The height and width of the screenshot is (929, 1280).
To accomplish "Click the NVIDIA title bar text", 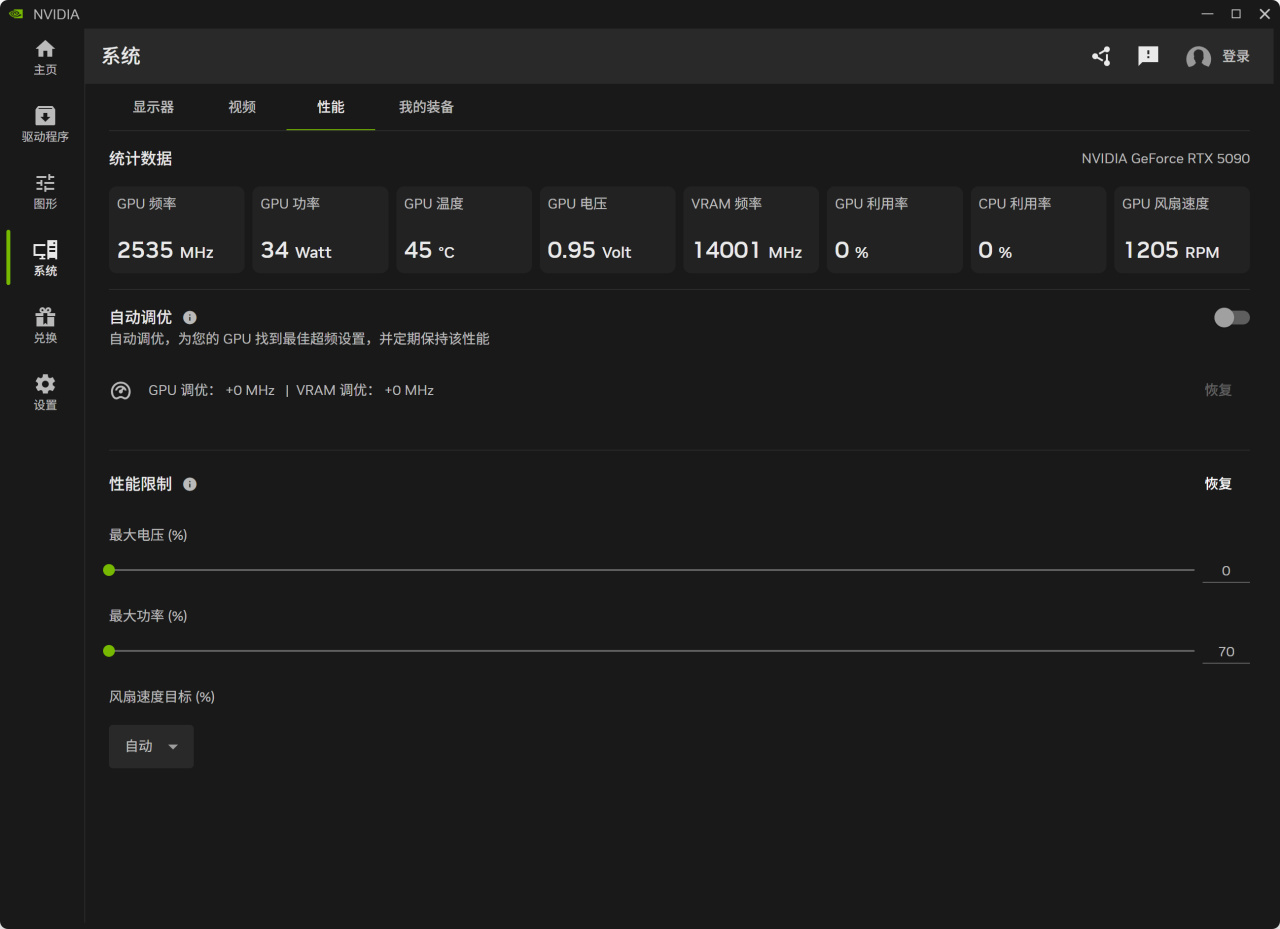I will point(56,14).
